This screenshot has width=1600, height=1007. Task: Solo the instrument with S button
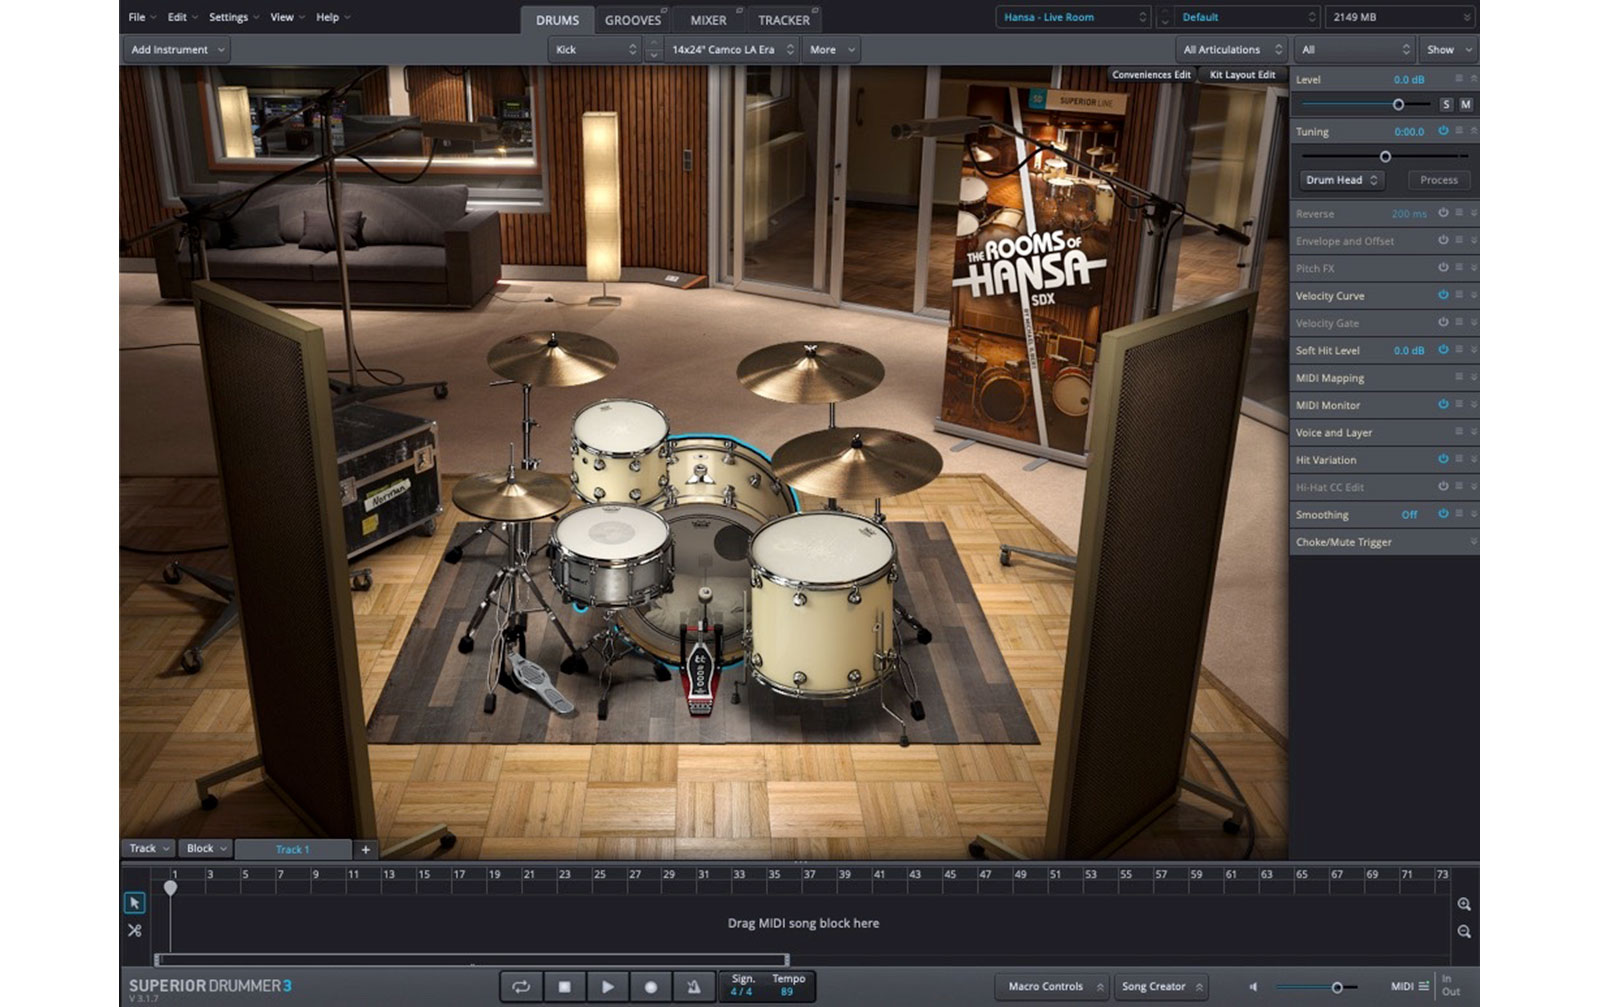coord(1446,104)
